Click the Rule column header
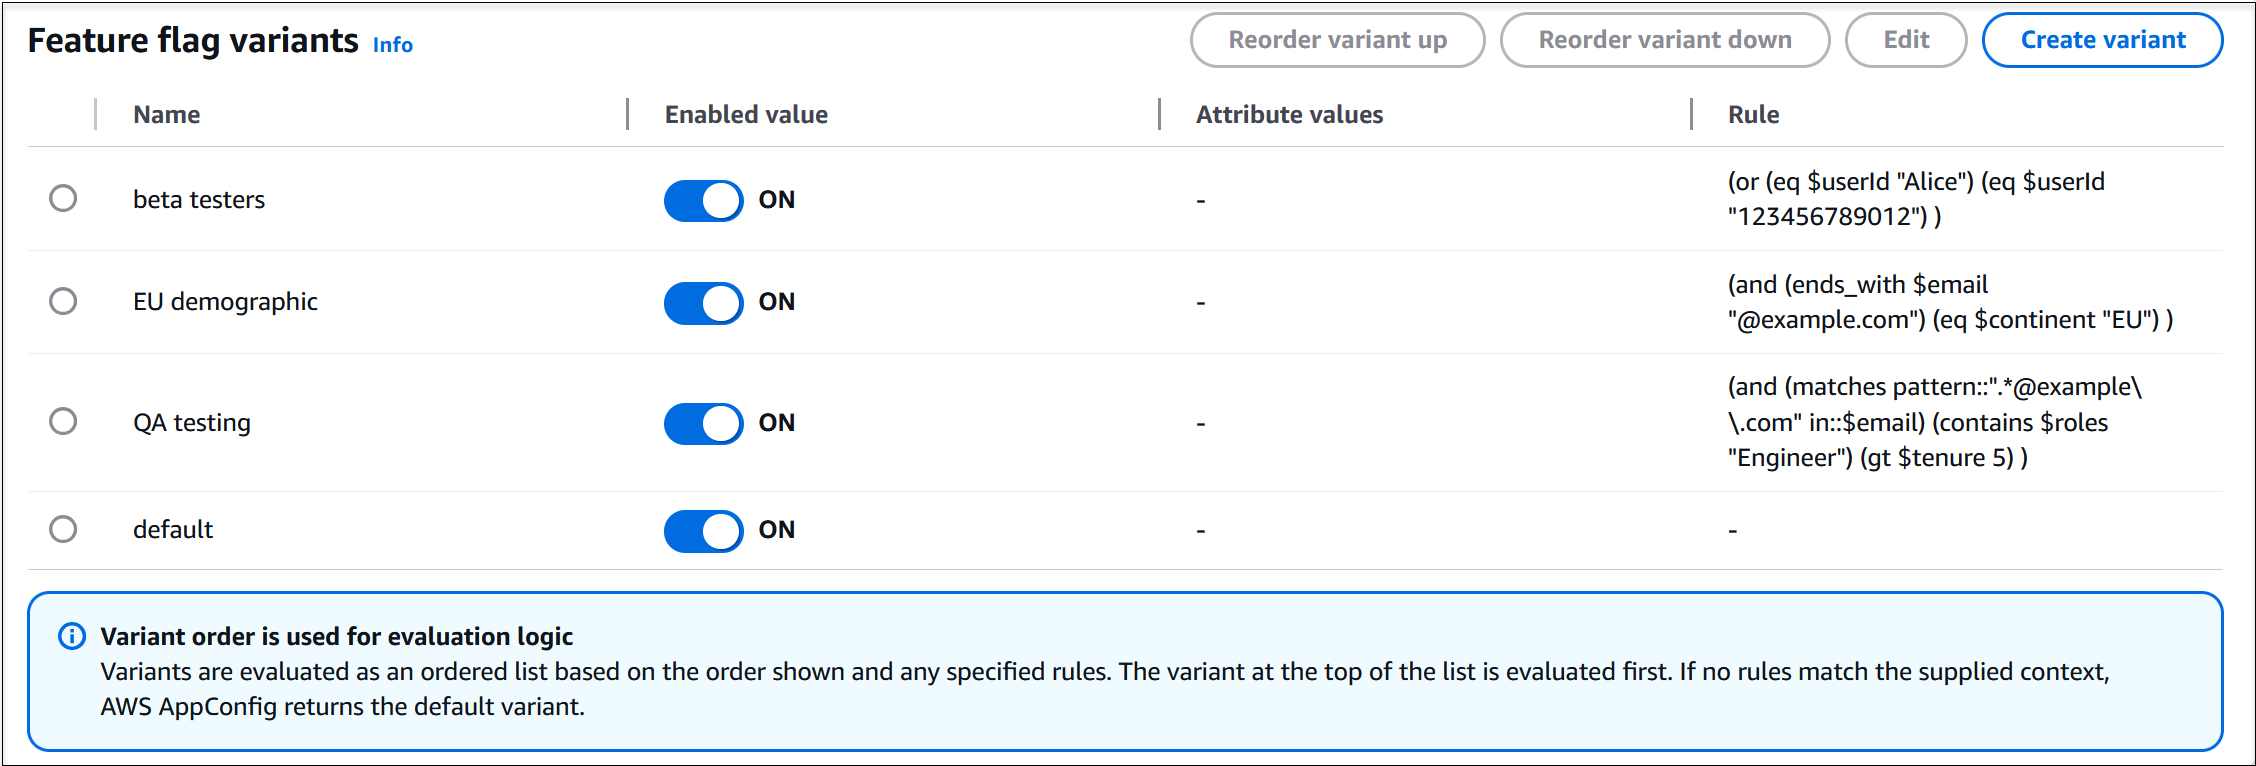Image resolution: width=2256 pixels, height=766 pixels. [1753, 114]
